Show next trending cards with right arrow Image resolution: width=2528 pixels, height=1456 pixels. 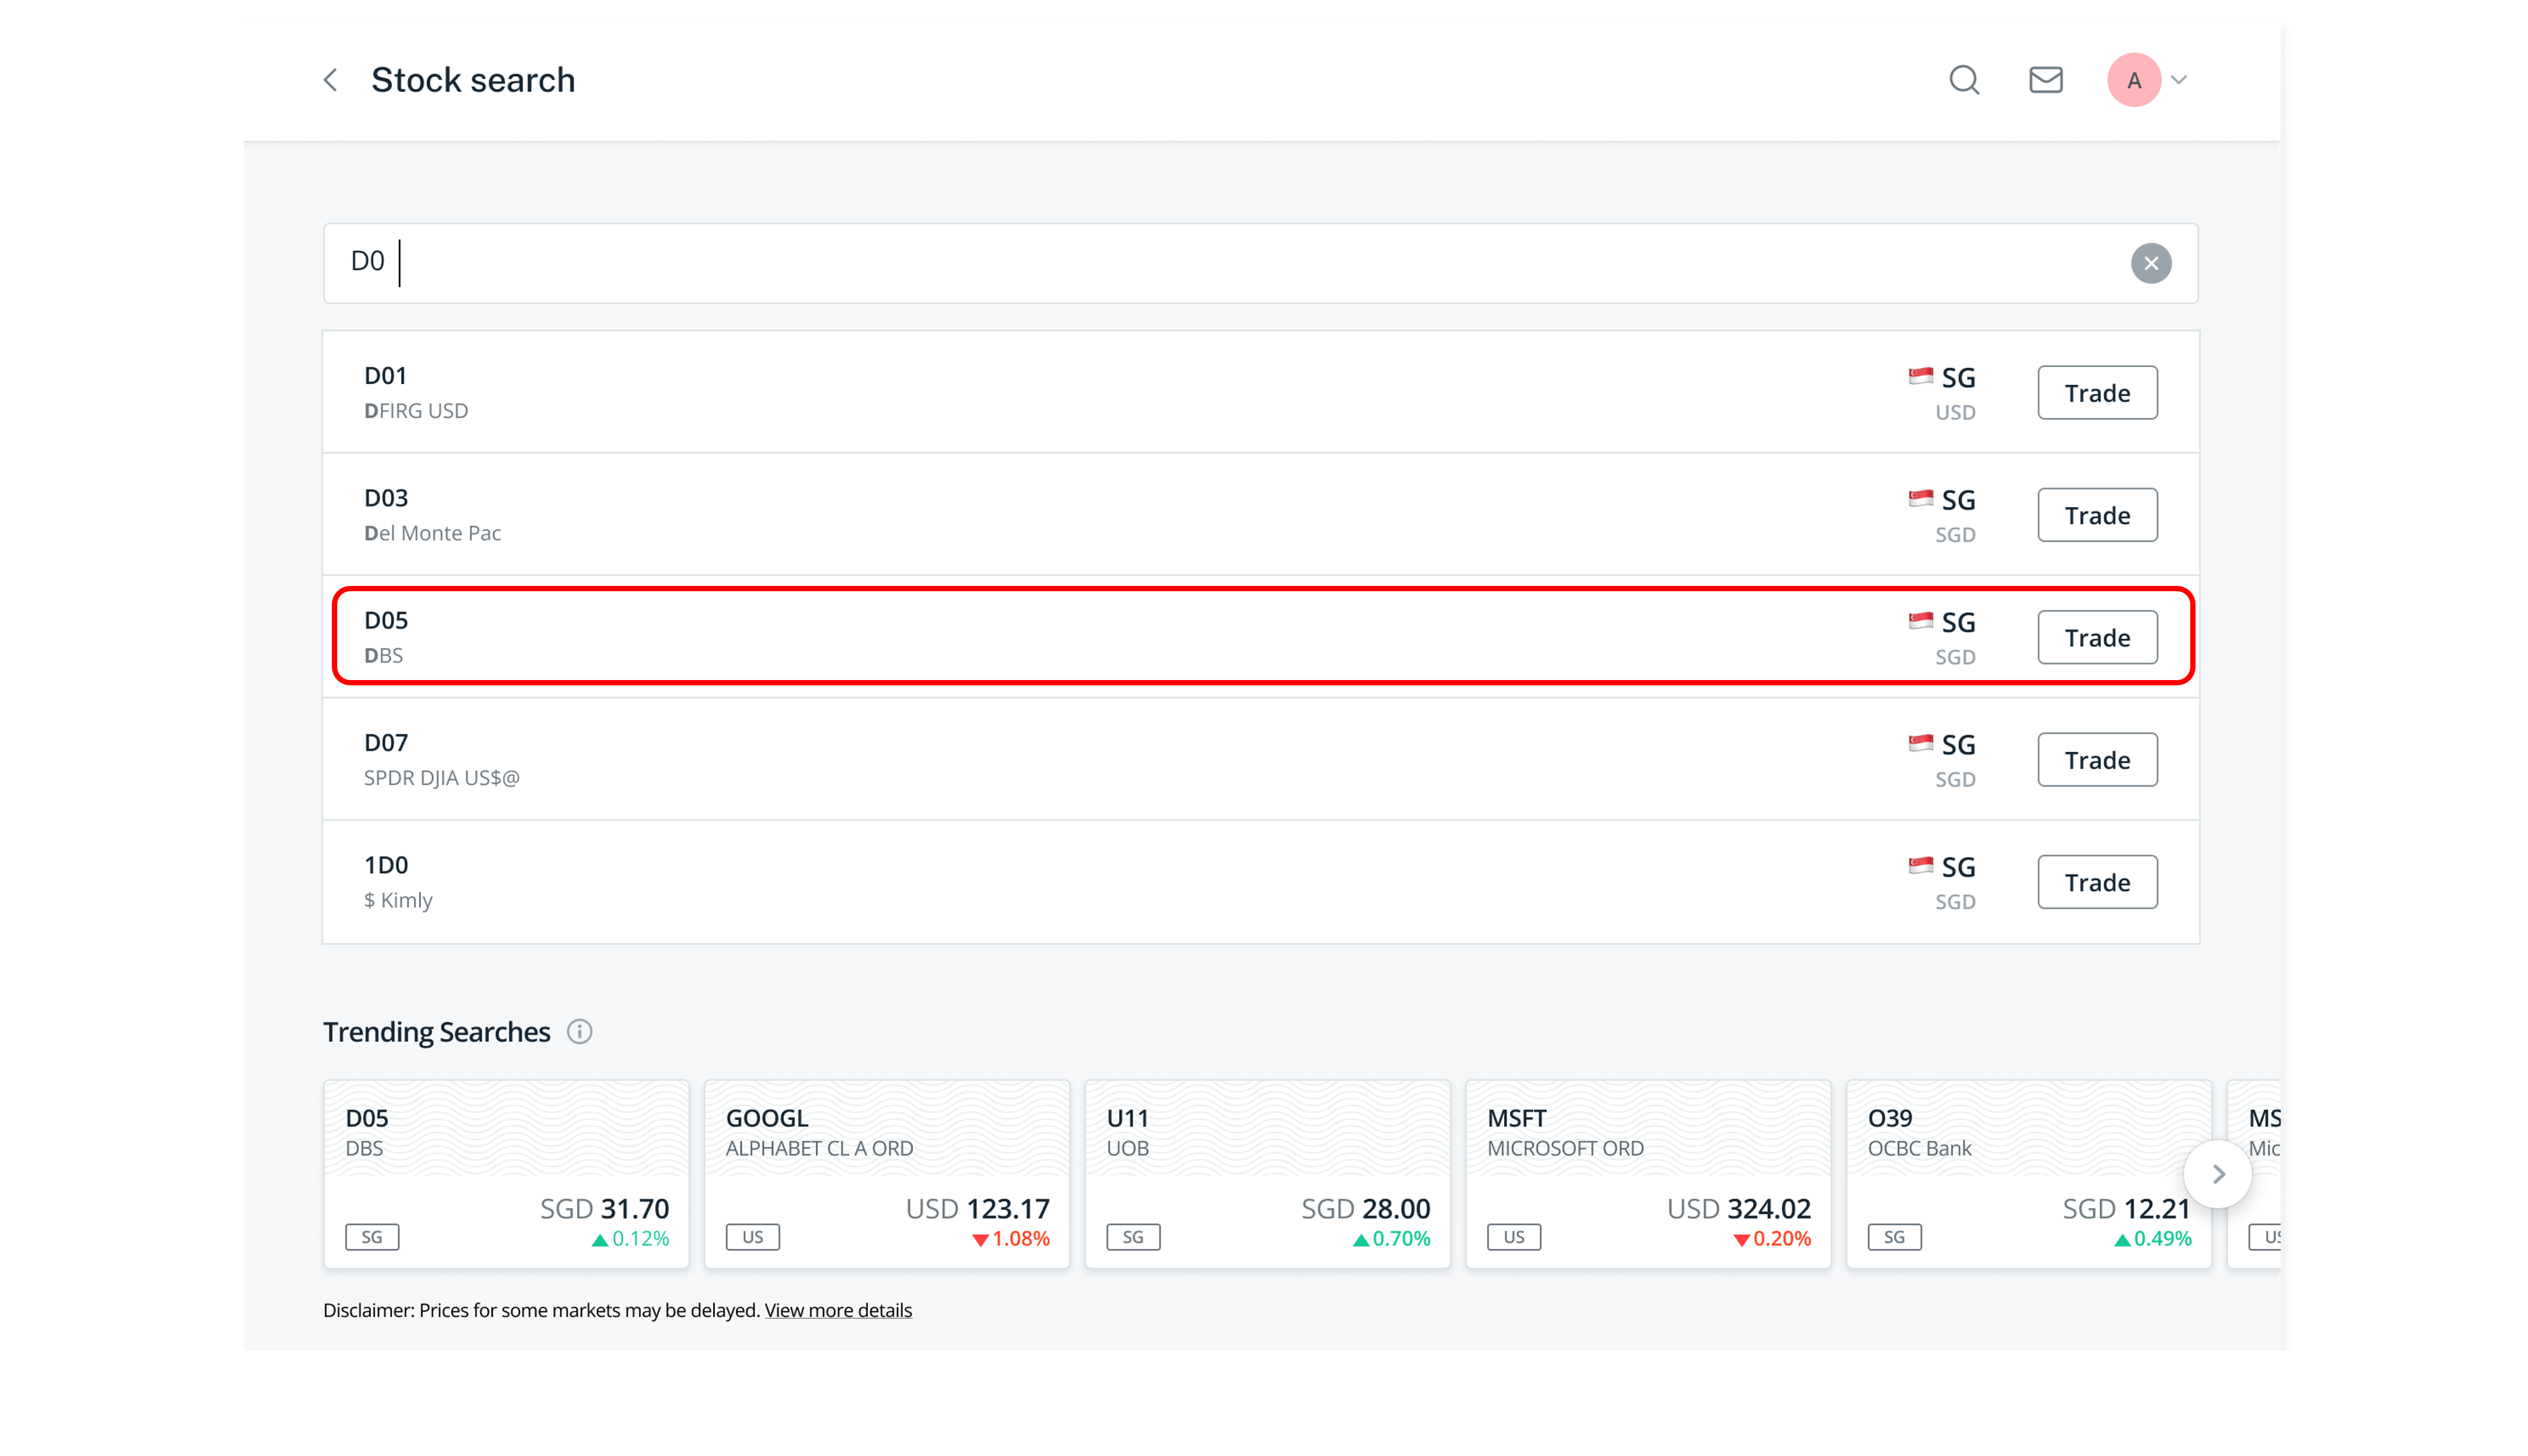tap(2217, 1174)
